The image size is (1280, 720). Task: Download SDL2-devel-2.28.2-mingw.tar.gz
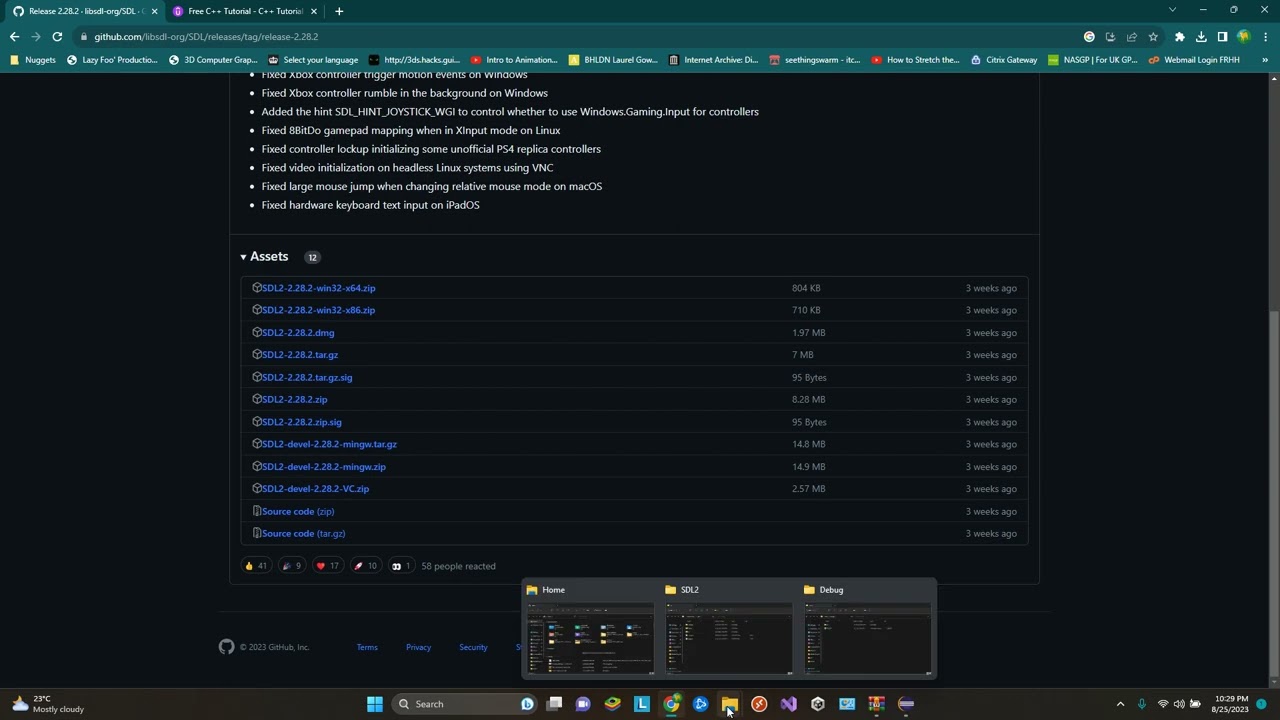(x=329, y=444)
